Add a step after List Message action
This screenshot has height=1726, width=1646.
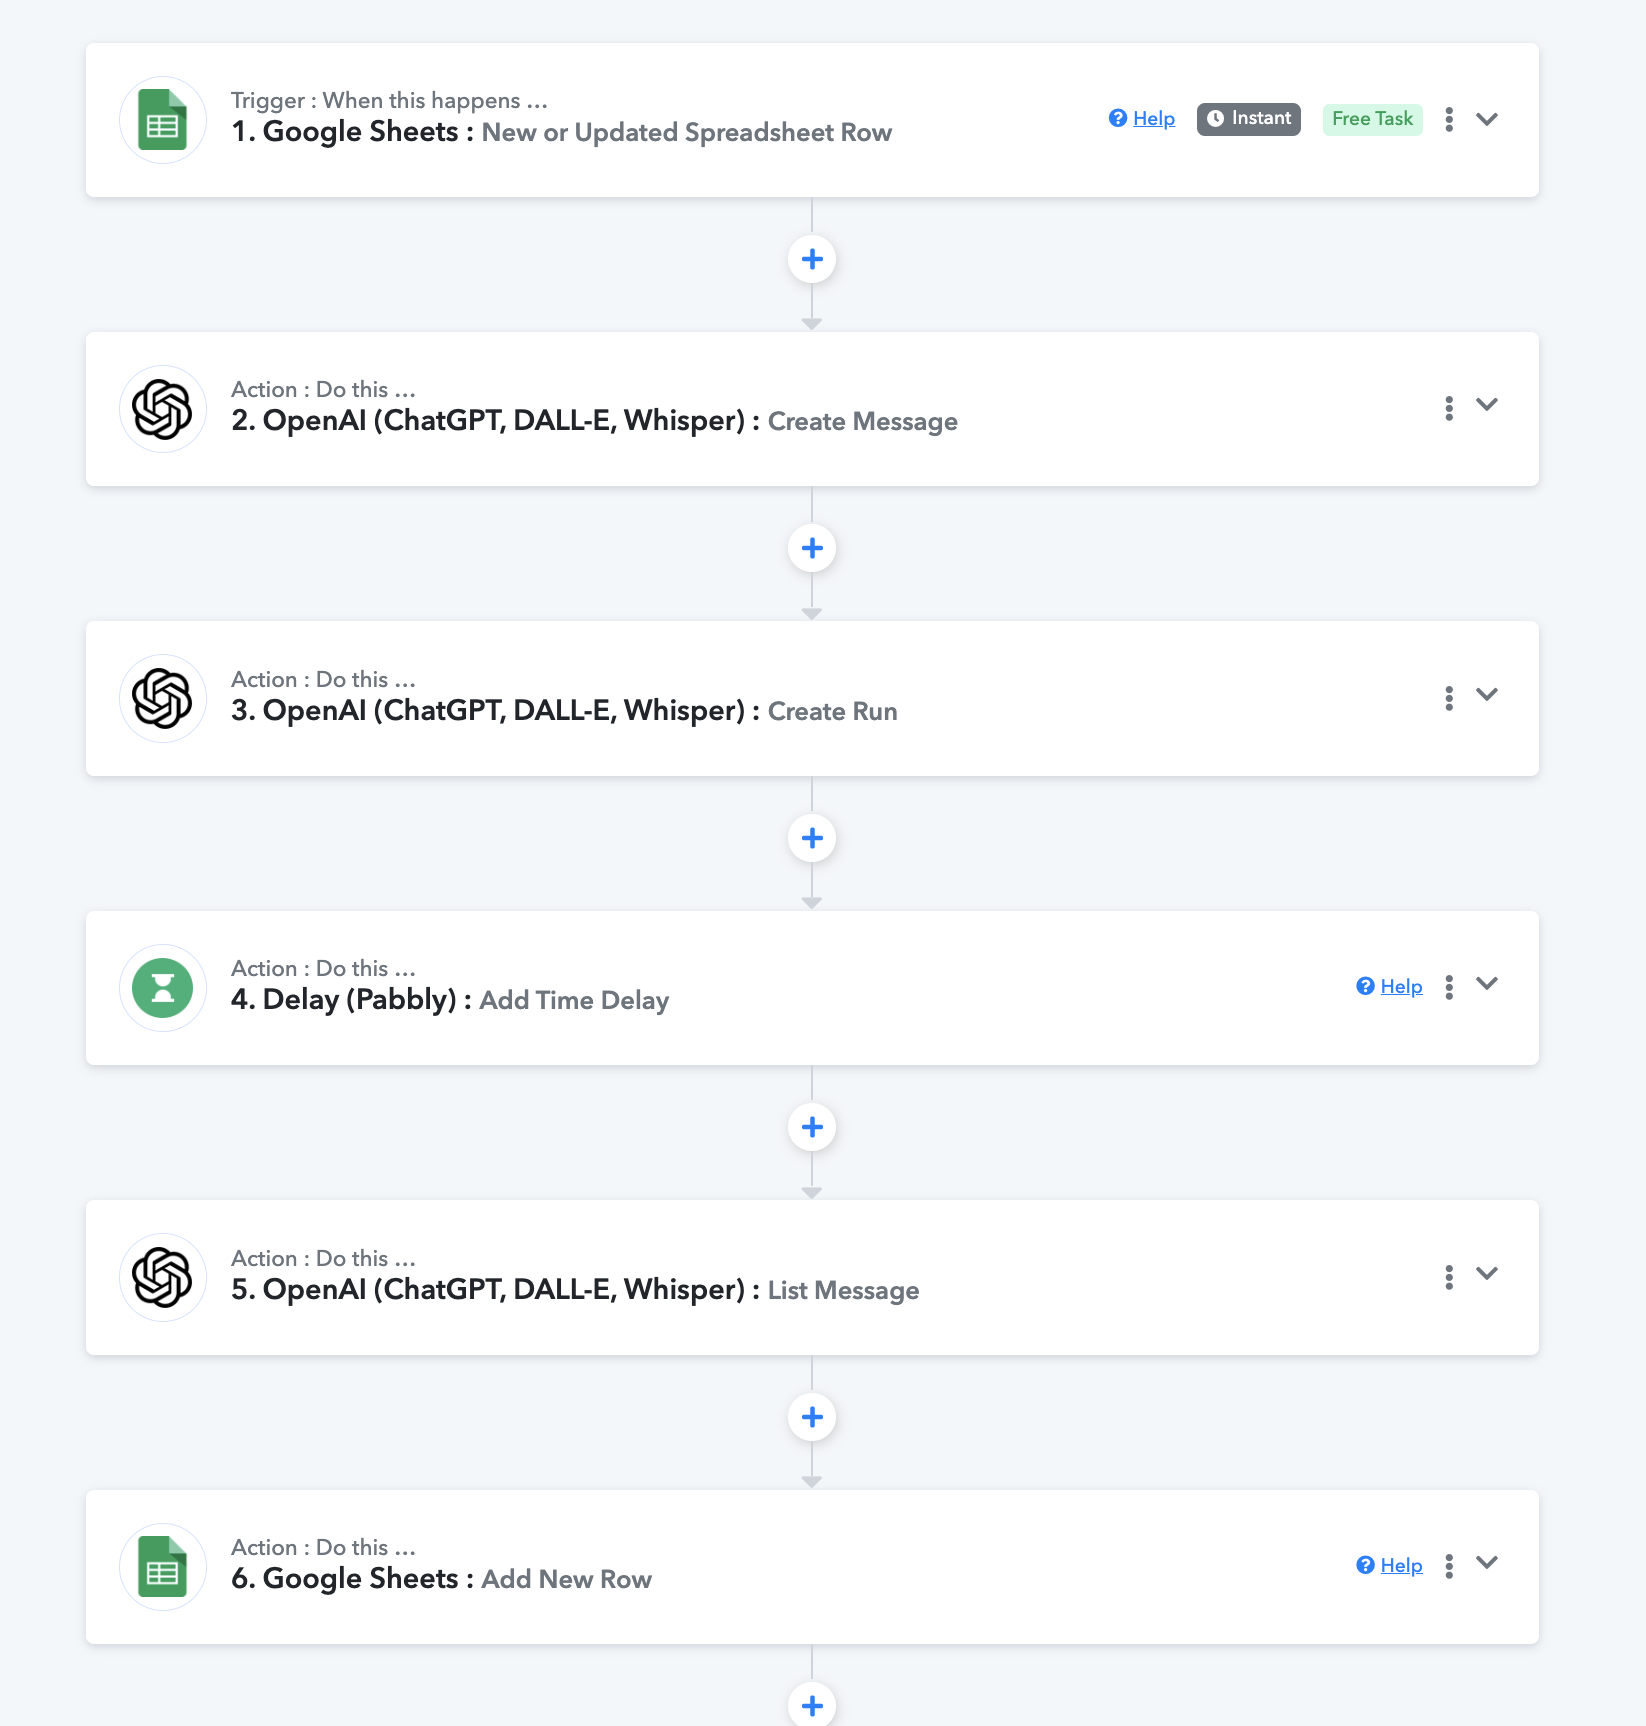pos(812,1417)
